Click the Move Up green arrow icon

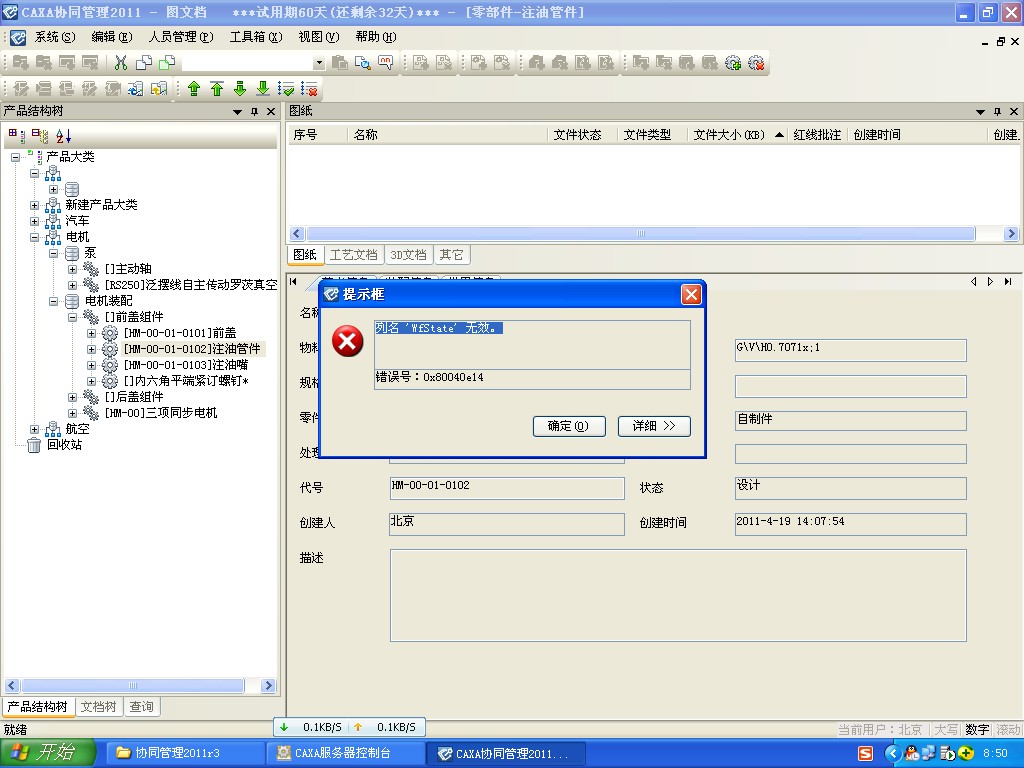pyautogui.click(x=194, y=88)
